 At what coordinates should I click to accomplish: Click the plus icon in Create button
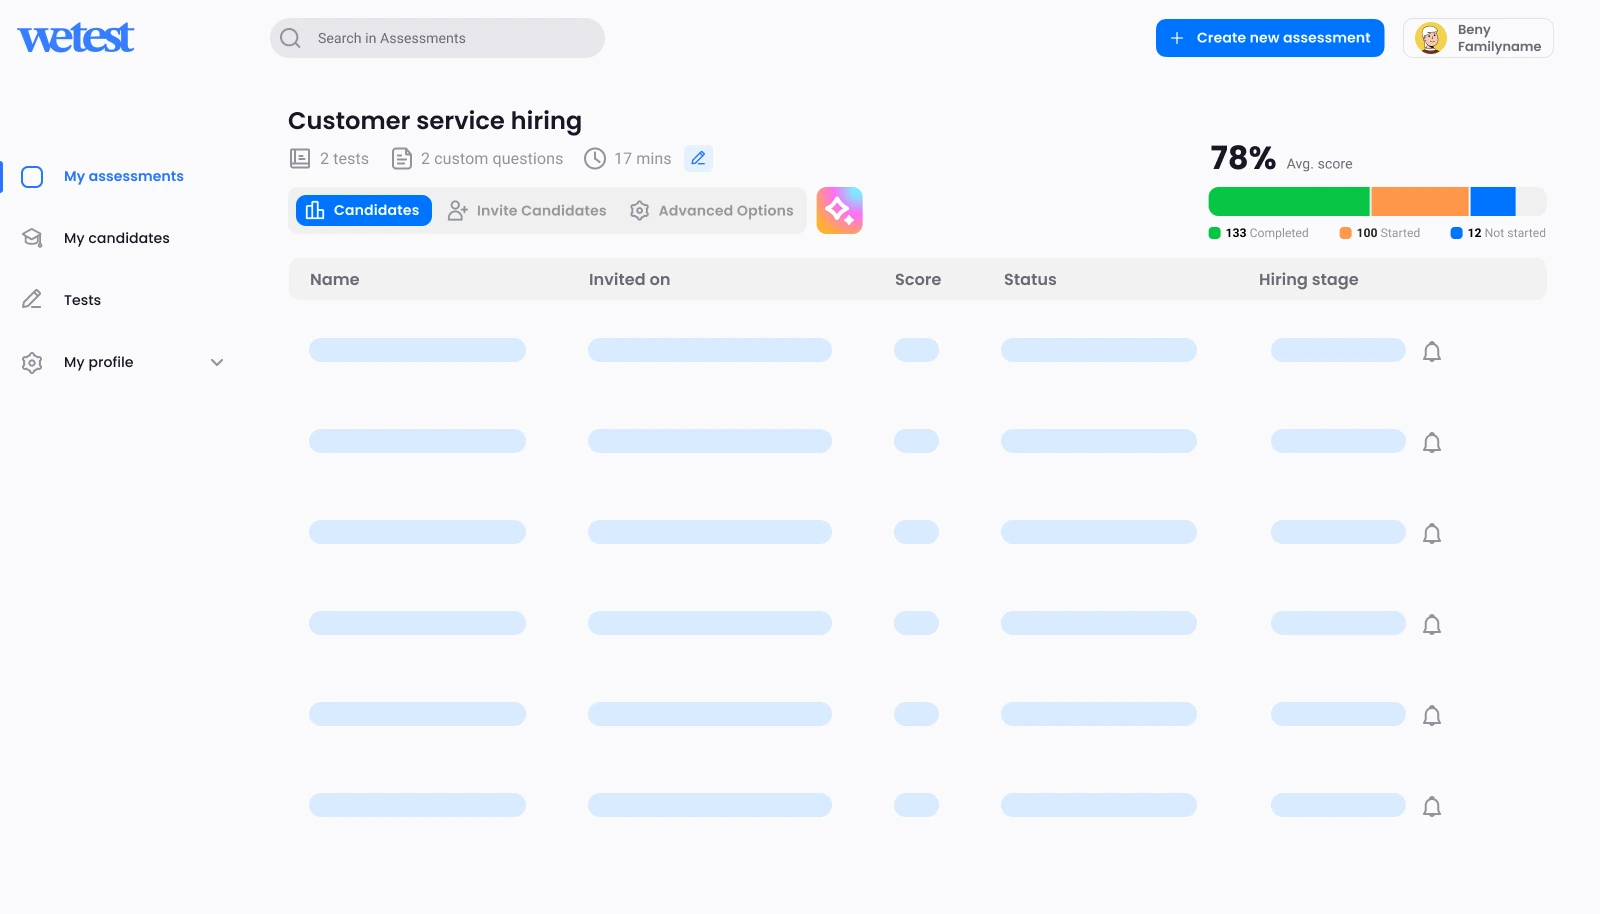(x=1177, y=38)
